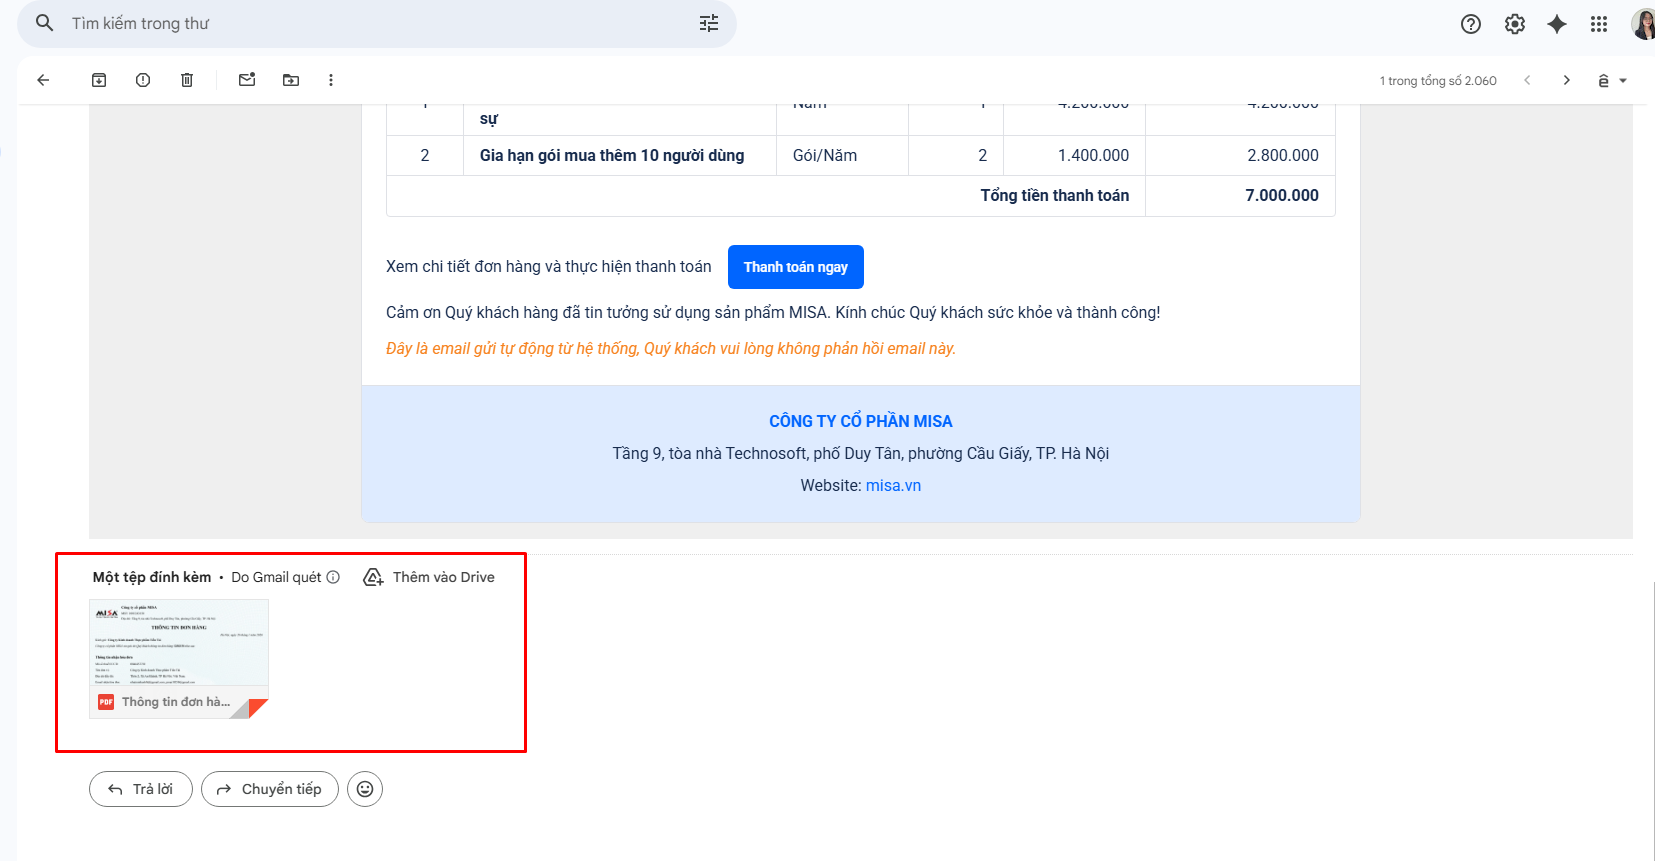Open Google apps grid

pyautogui.click(x=1599, y=24)
